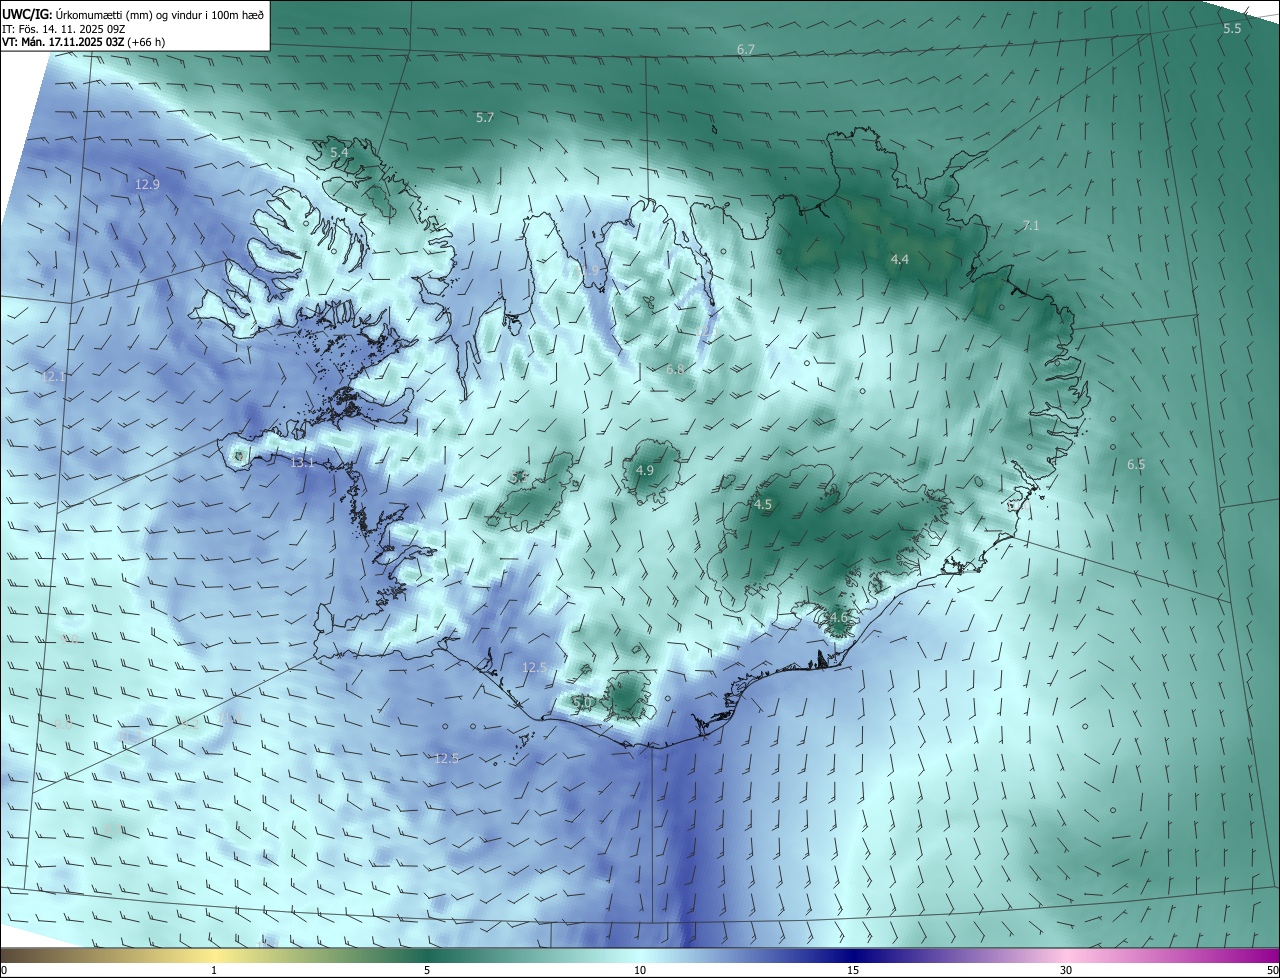The width and height of the screenshot is (1280, 978).
Task: Click the 4.9 value inside glacier outline
Action: pyautogui.click(x=645, y=470)
